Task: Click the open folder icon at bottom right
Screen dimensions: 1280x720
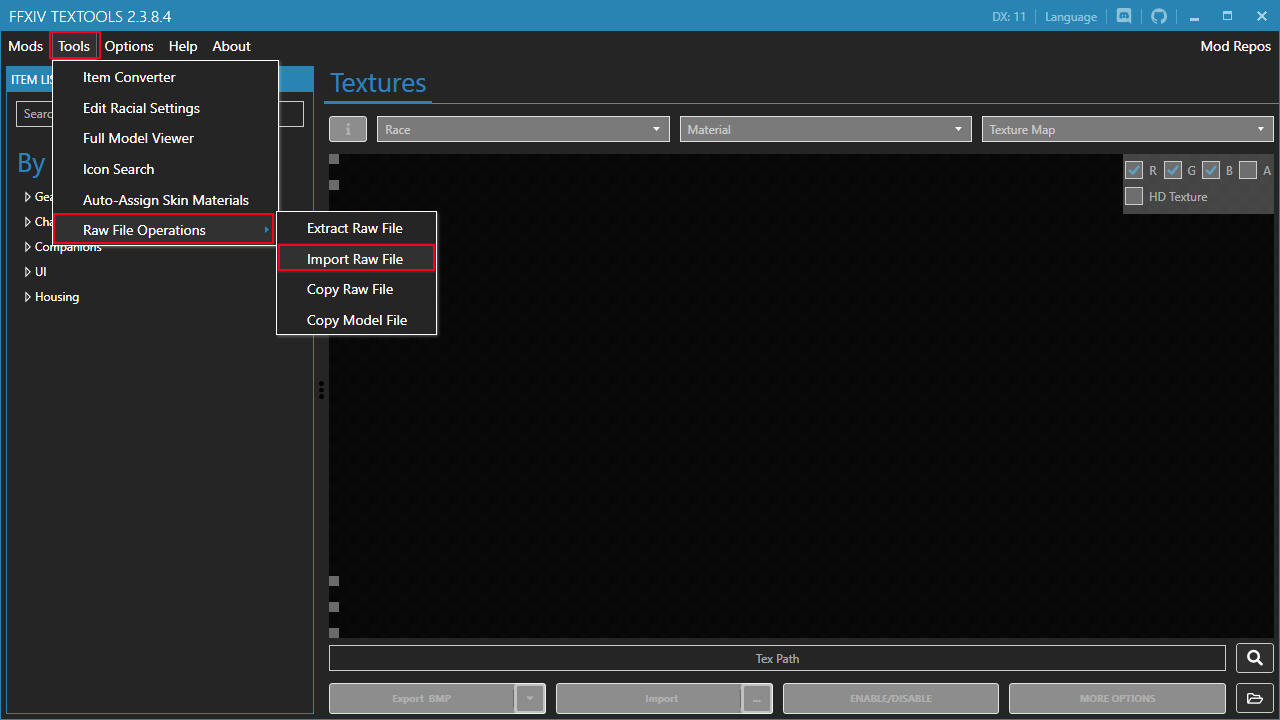Action: click(x=1253, y=698)
